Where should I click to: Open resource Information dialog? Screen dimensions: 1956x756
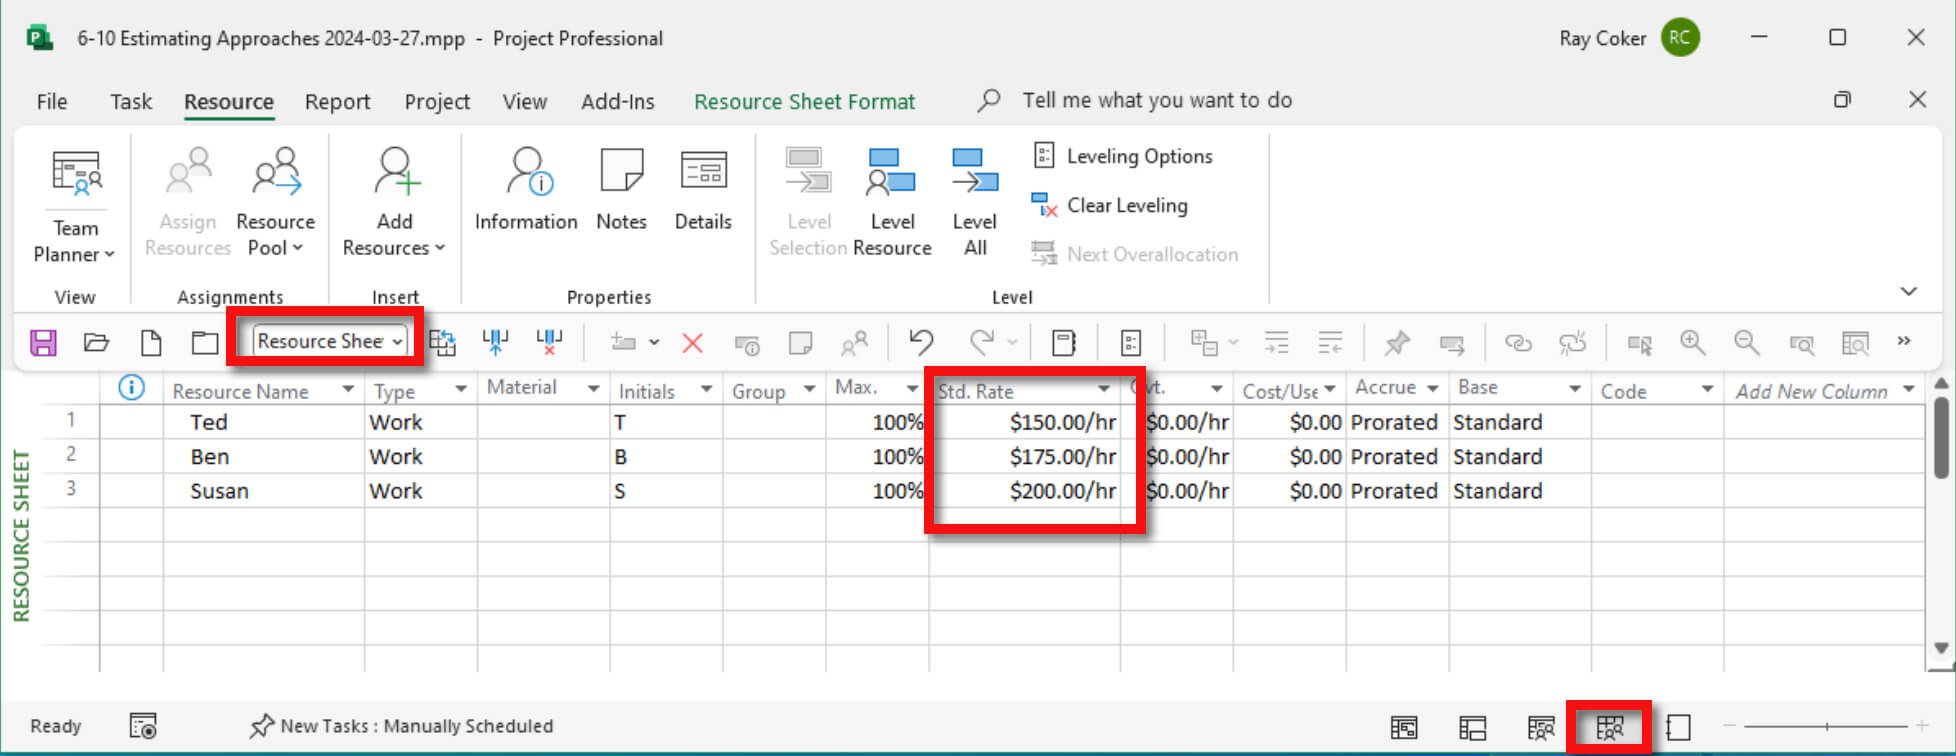(526, 190)
